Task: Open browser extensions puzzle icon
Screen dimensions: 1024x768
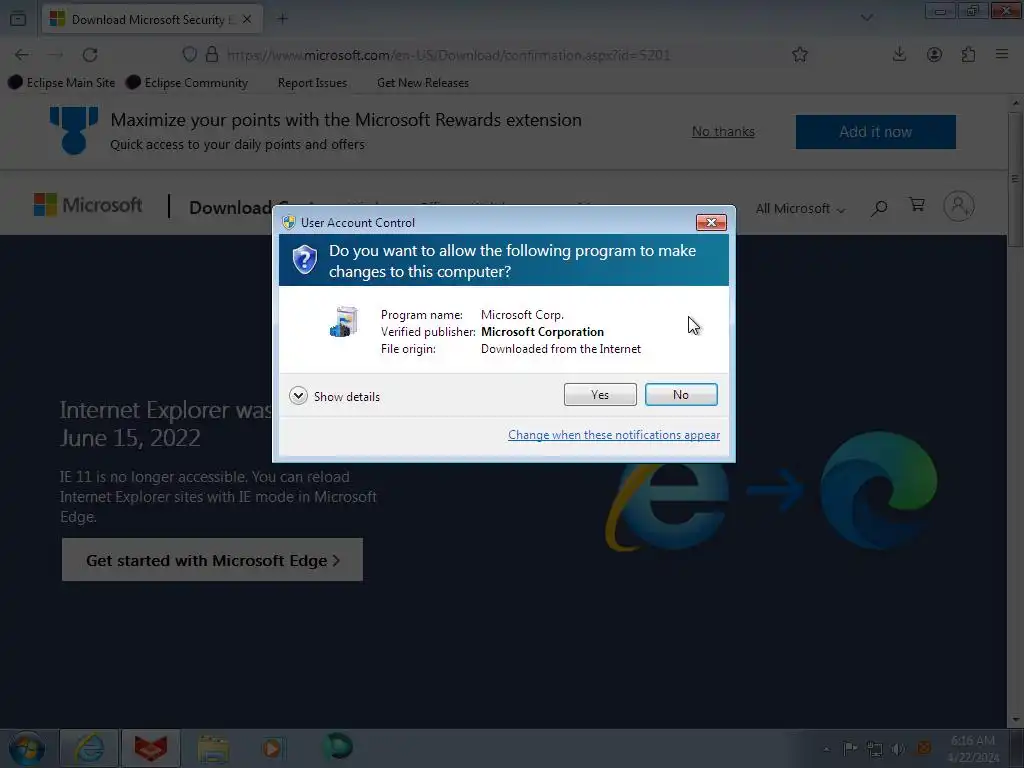Action: pos(968,55)
